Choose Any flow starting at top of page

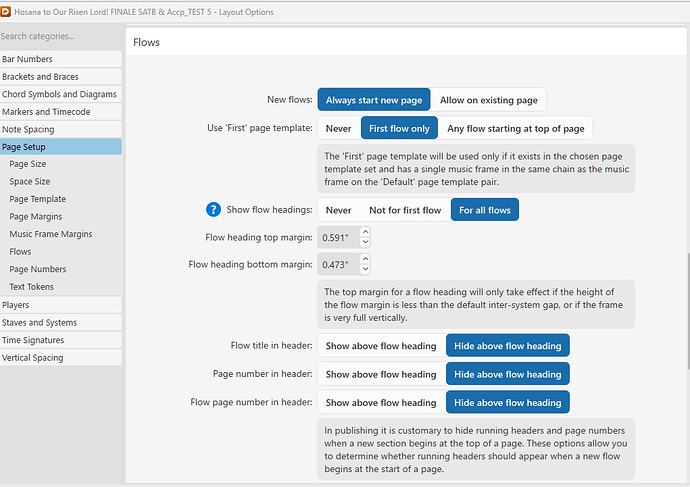pyautogui.click(x=515, y=128)
